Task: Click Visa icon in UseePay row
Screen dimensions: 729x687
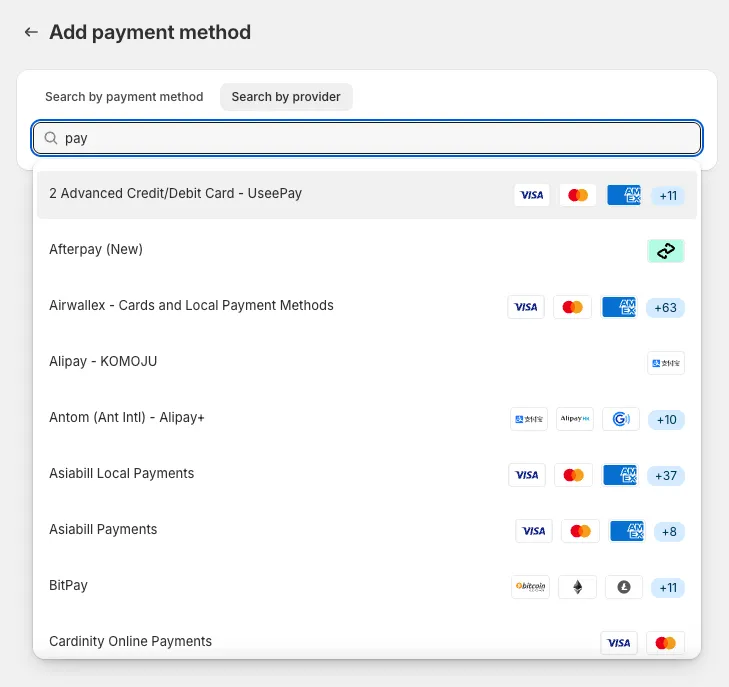Action: click(x=531, y=195)
